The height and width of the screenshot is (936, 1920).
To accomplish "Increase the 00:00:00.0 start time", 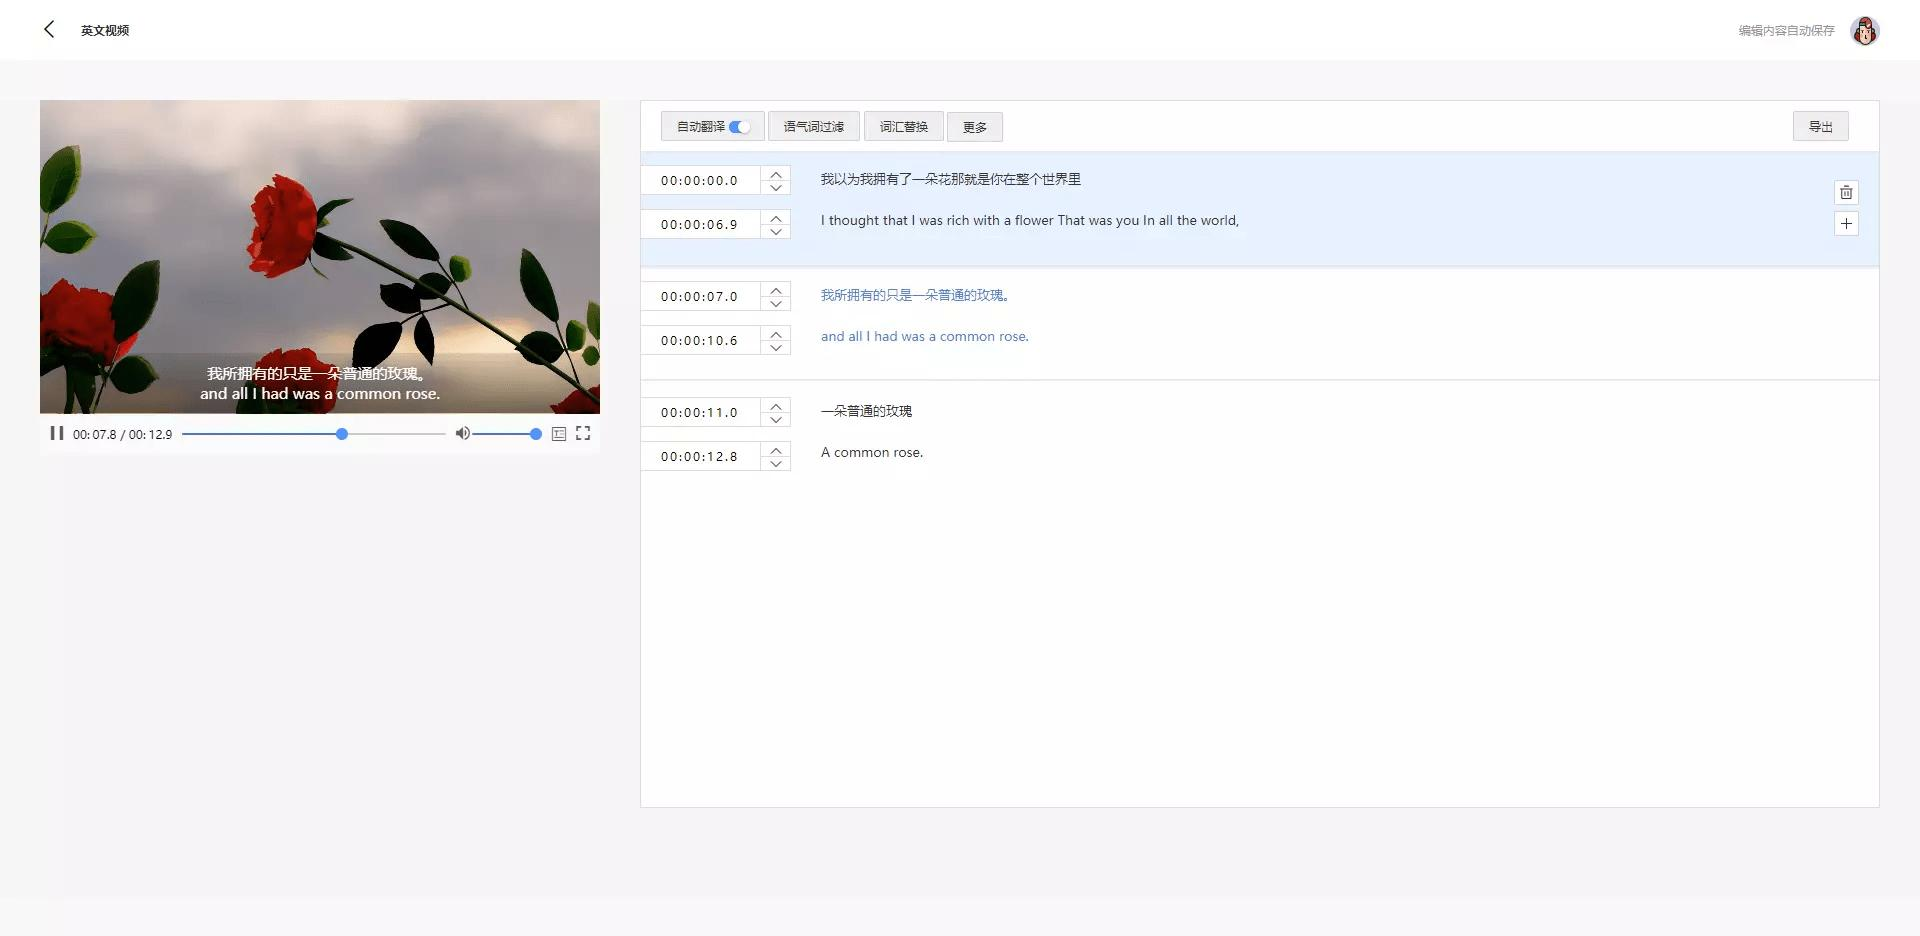I will [x=776, y=174].
